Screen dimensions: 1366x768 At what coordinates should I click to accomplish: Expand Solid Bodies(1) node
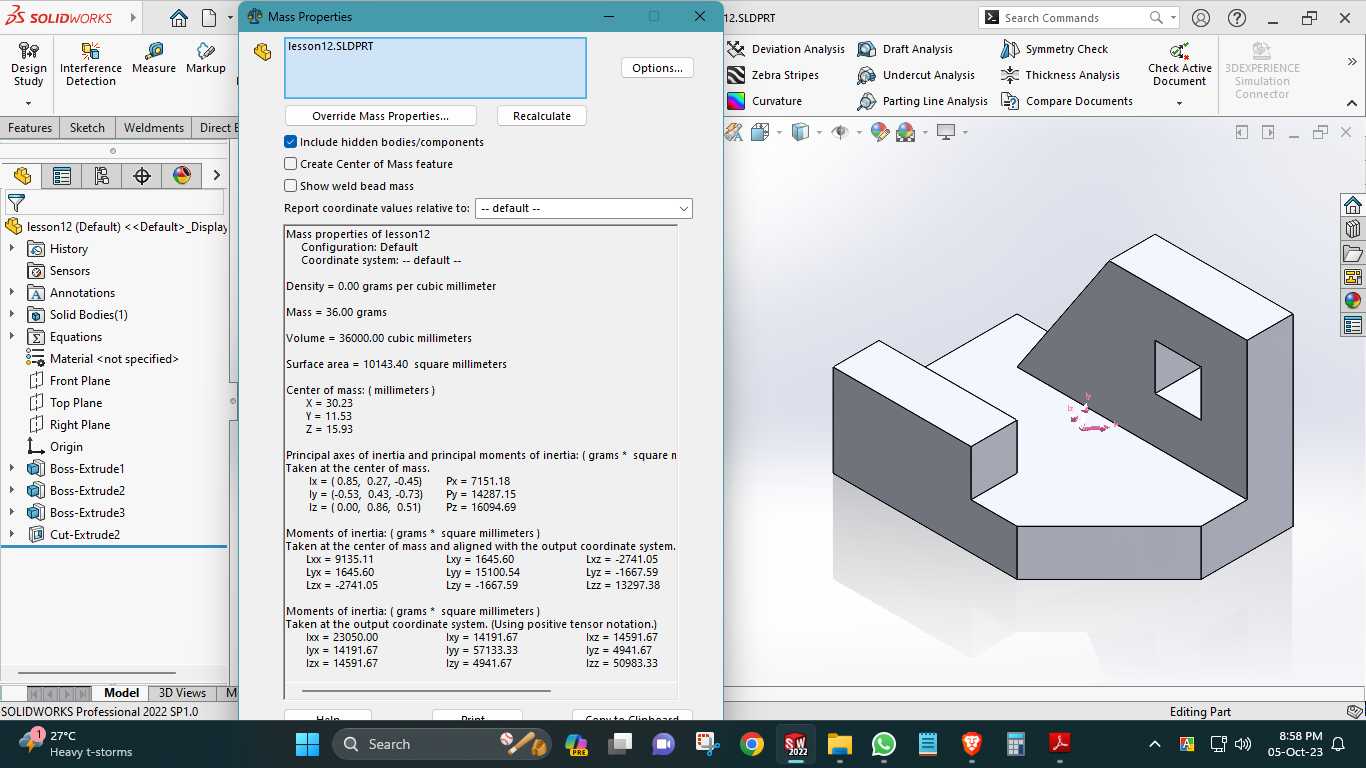[x=12, y=315]
